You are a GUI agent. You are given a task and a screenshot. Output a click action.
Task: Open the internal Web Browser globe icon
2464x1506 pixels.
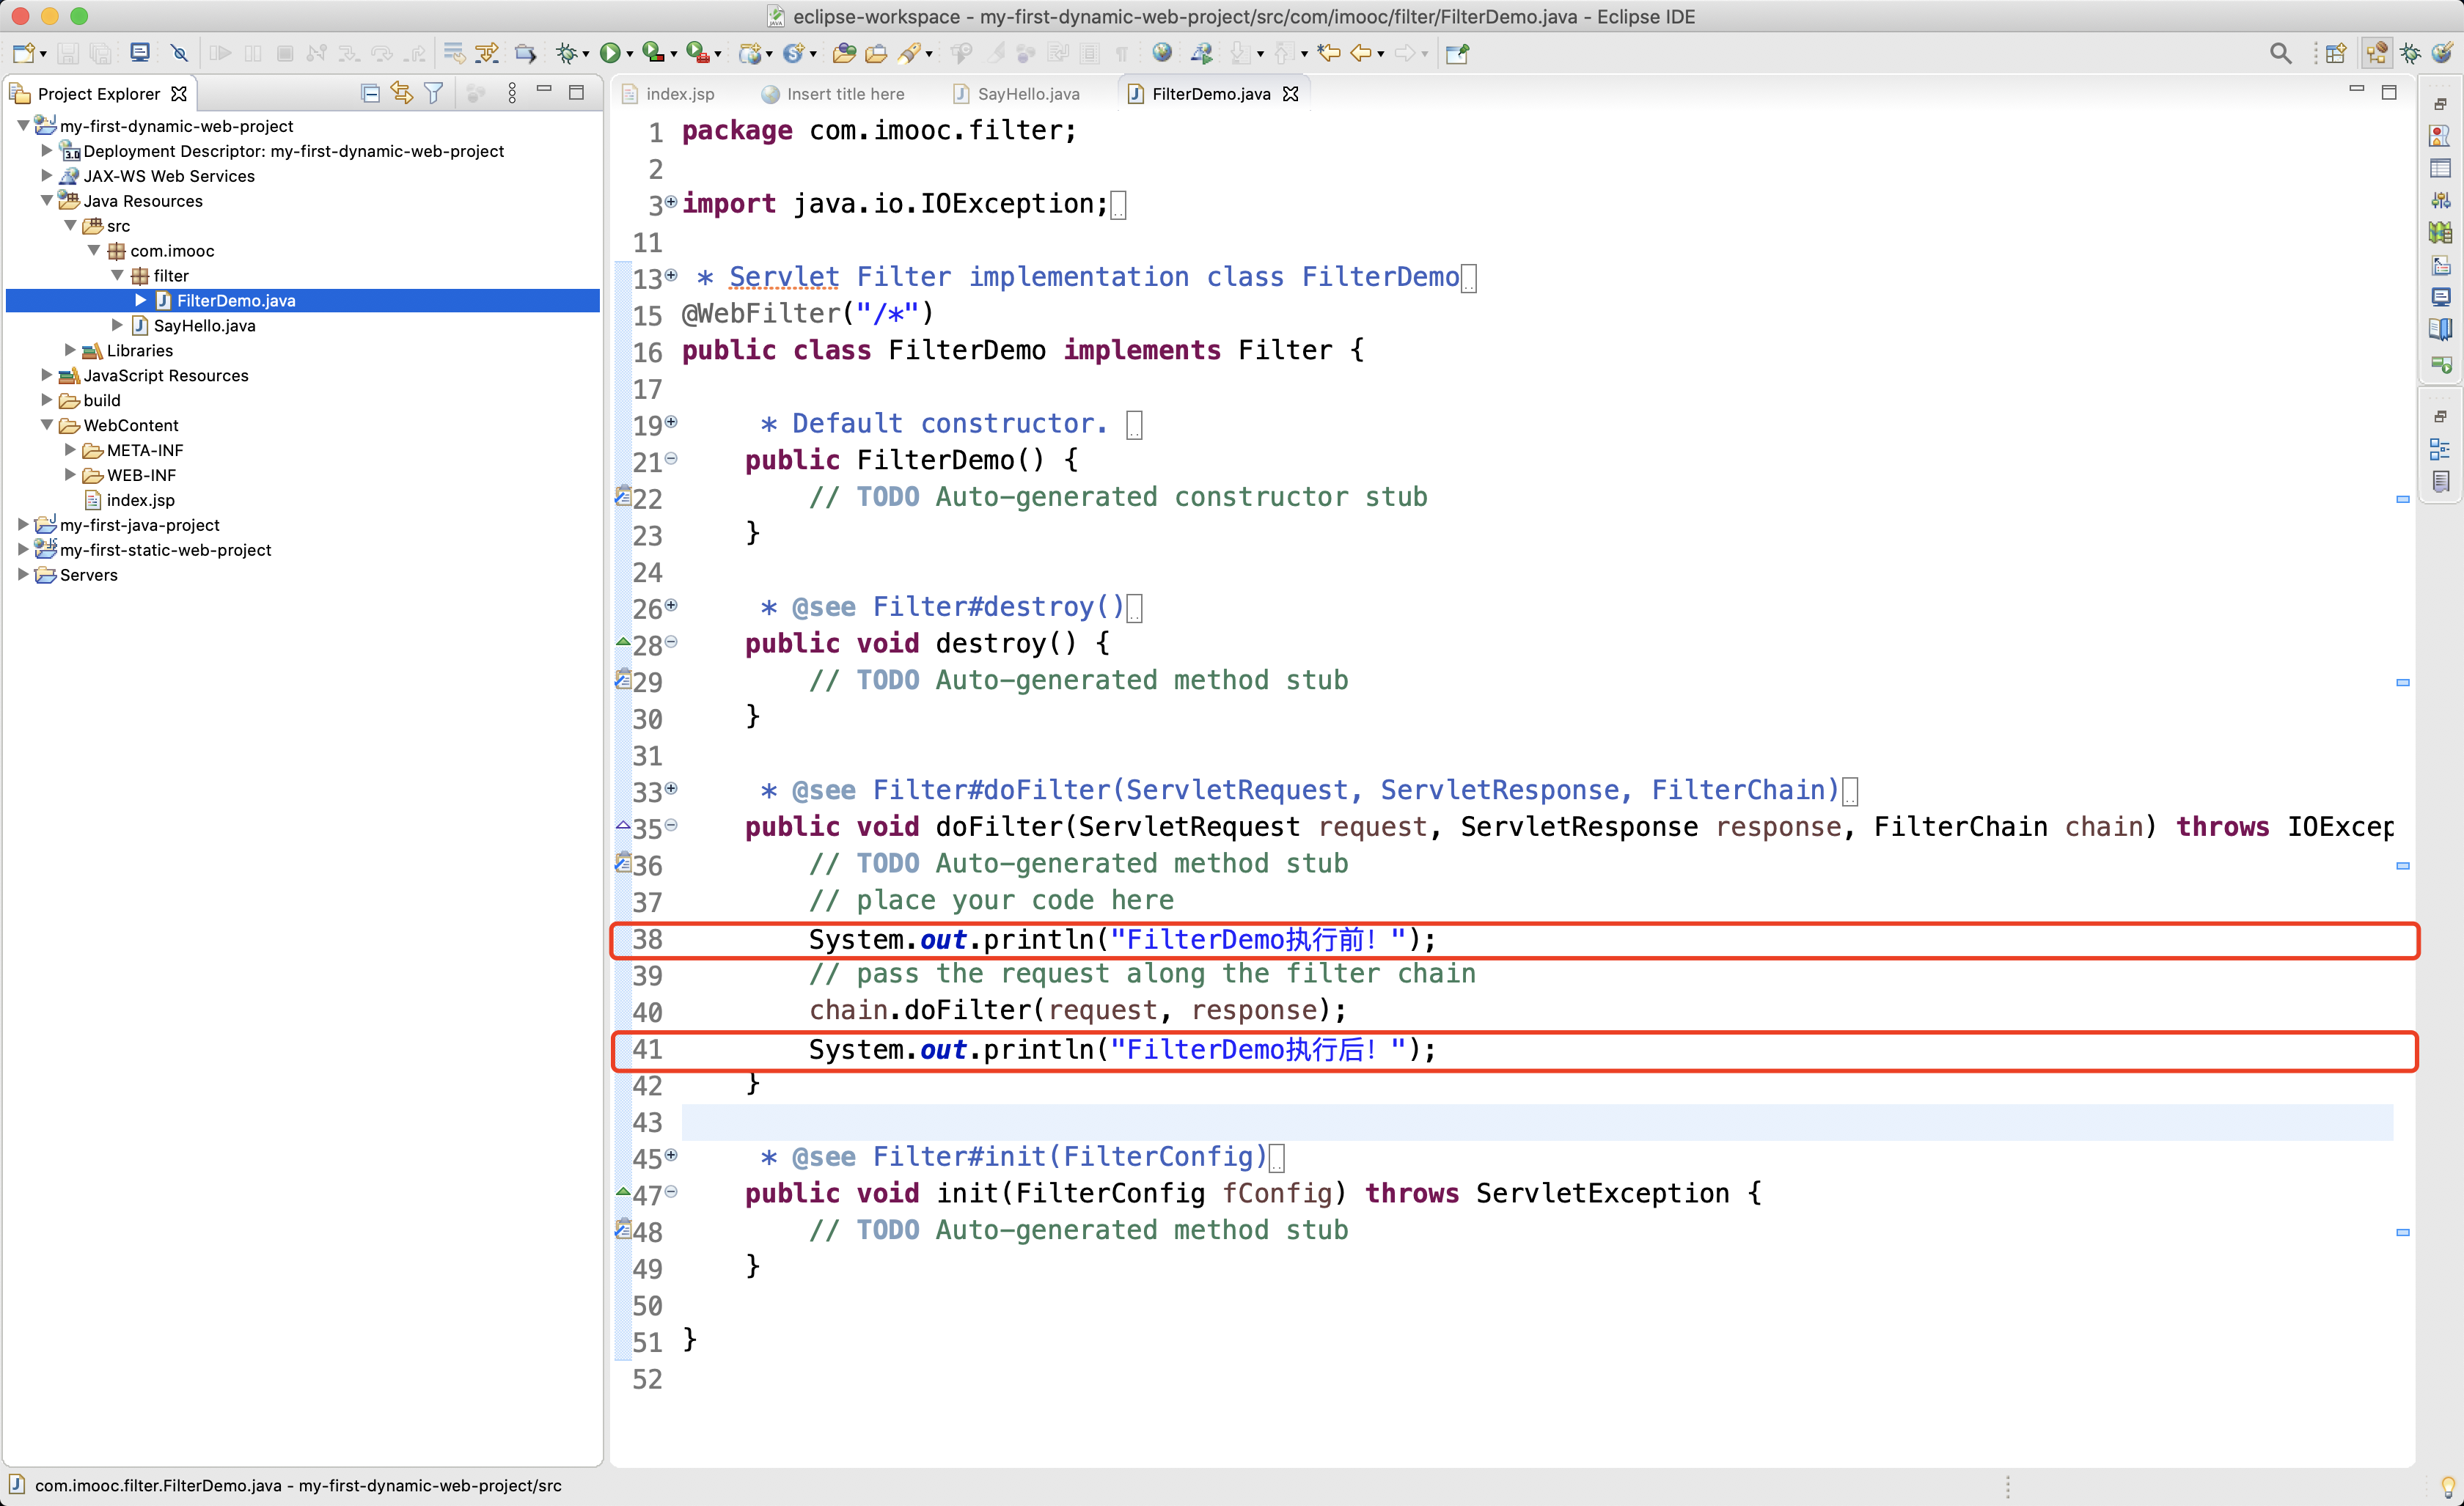point(1162,53)
